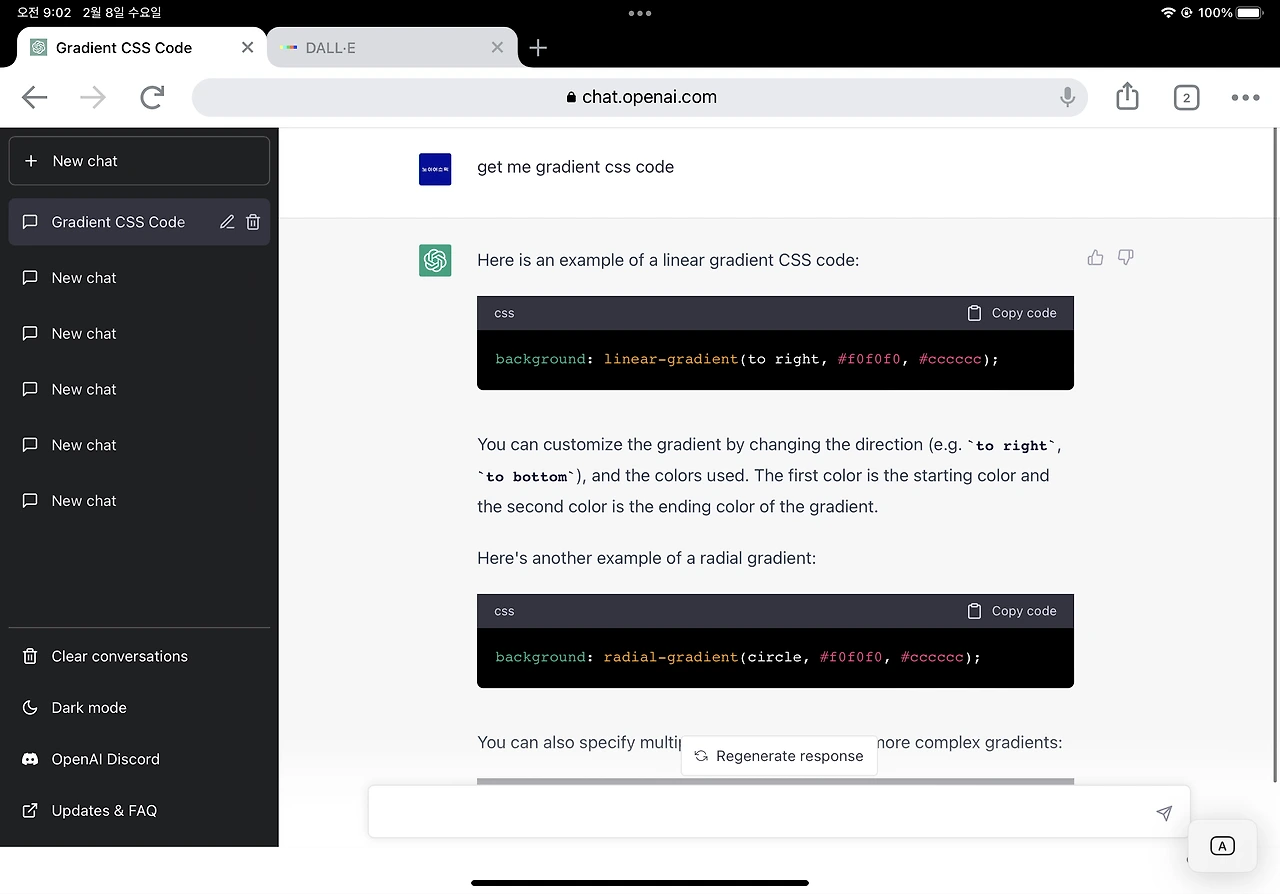Go forward with the browser forward arrow
The height and width of the screenshot is (894, 1280).
pos(93,97)
